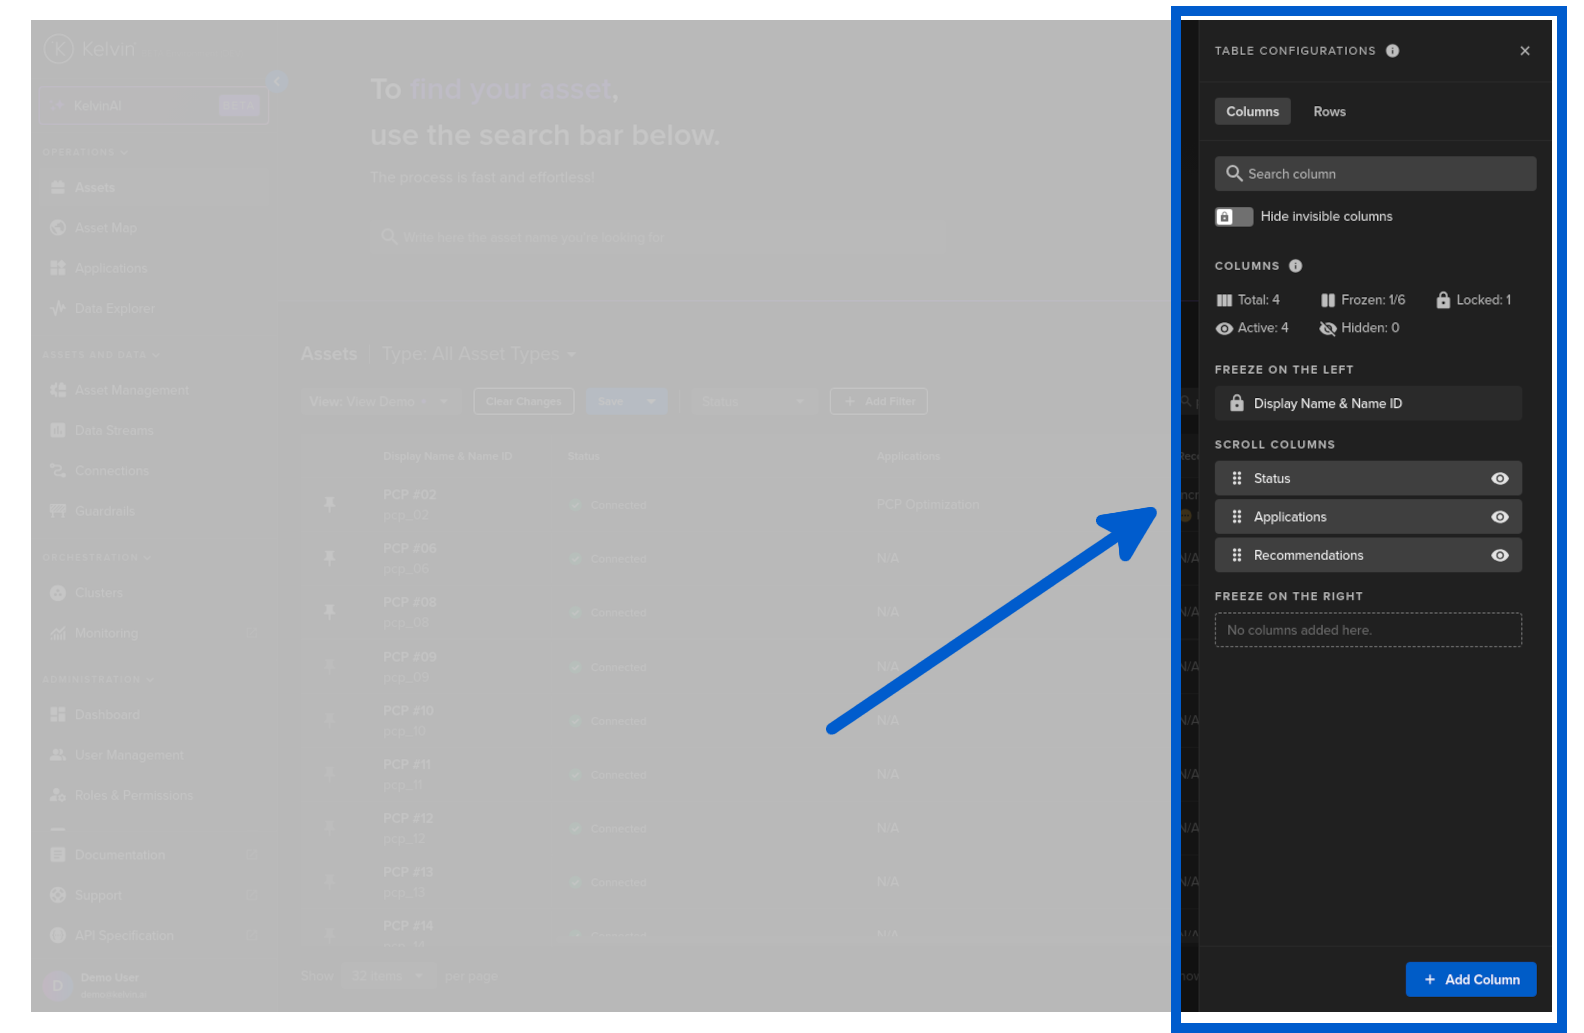The width and height of the screenshot is (1584, 1033).
Task: Click the magnifier icon in Search column
Action: (x=1234, y=174)
